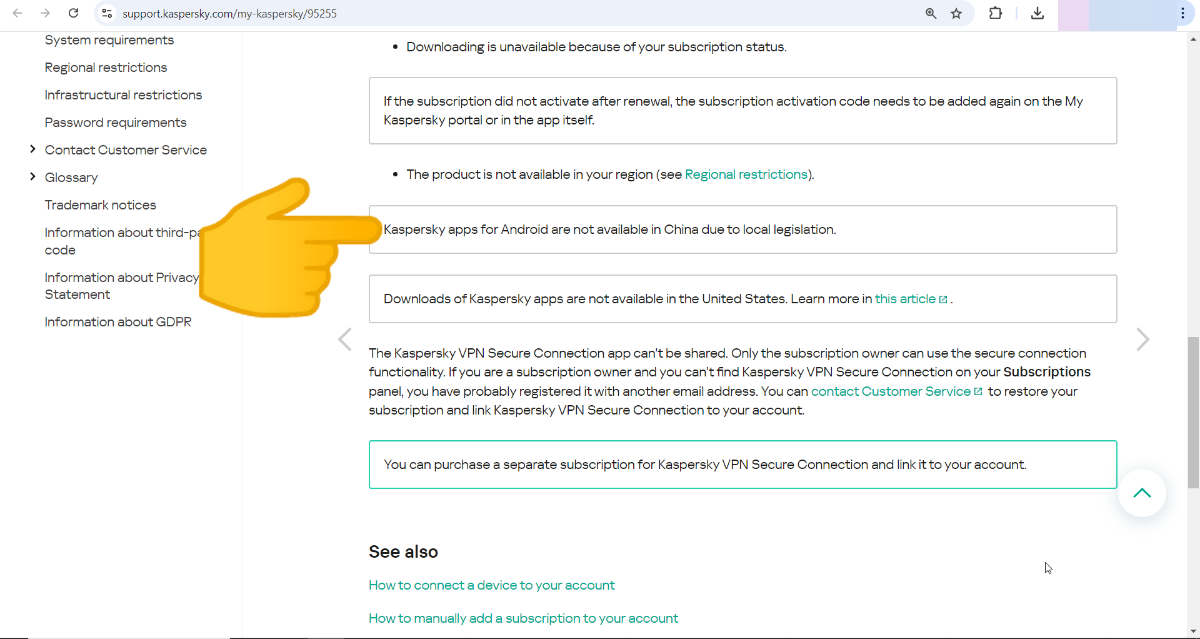Image resolution: width=1200 pixels, height=639 pixels.
Task: Open Information about GDPR in sidebar
Action: coord(118,322)
